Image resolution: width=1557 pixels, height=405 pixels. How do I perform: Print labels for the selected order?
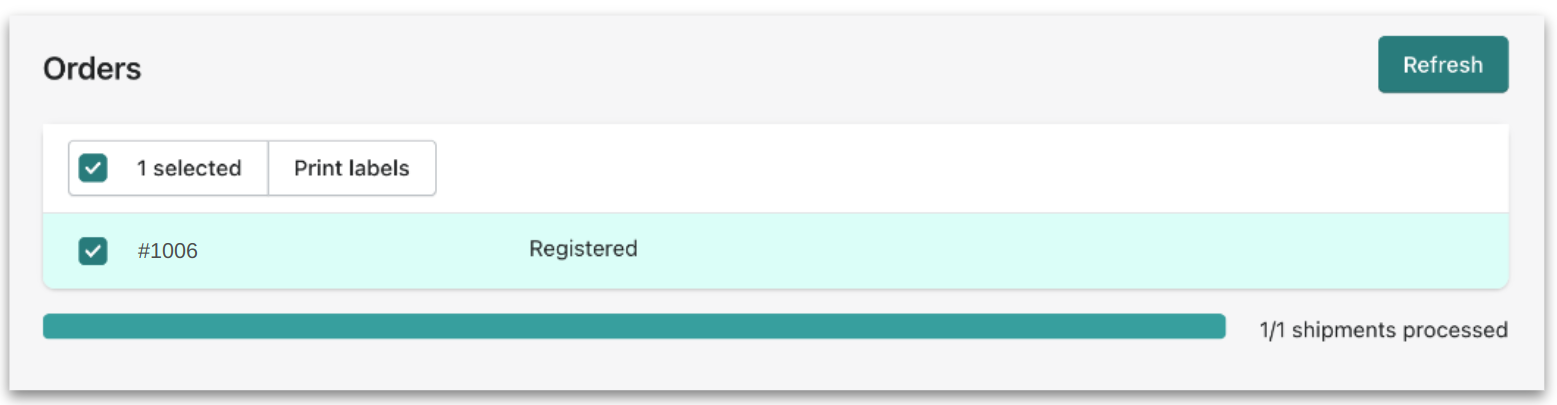click(x=351, y=168)
